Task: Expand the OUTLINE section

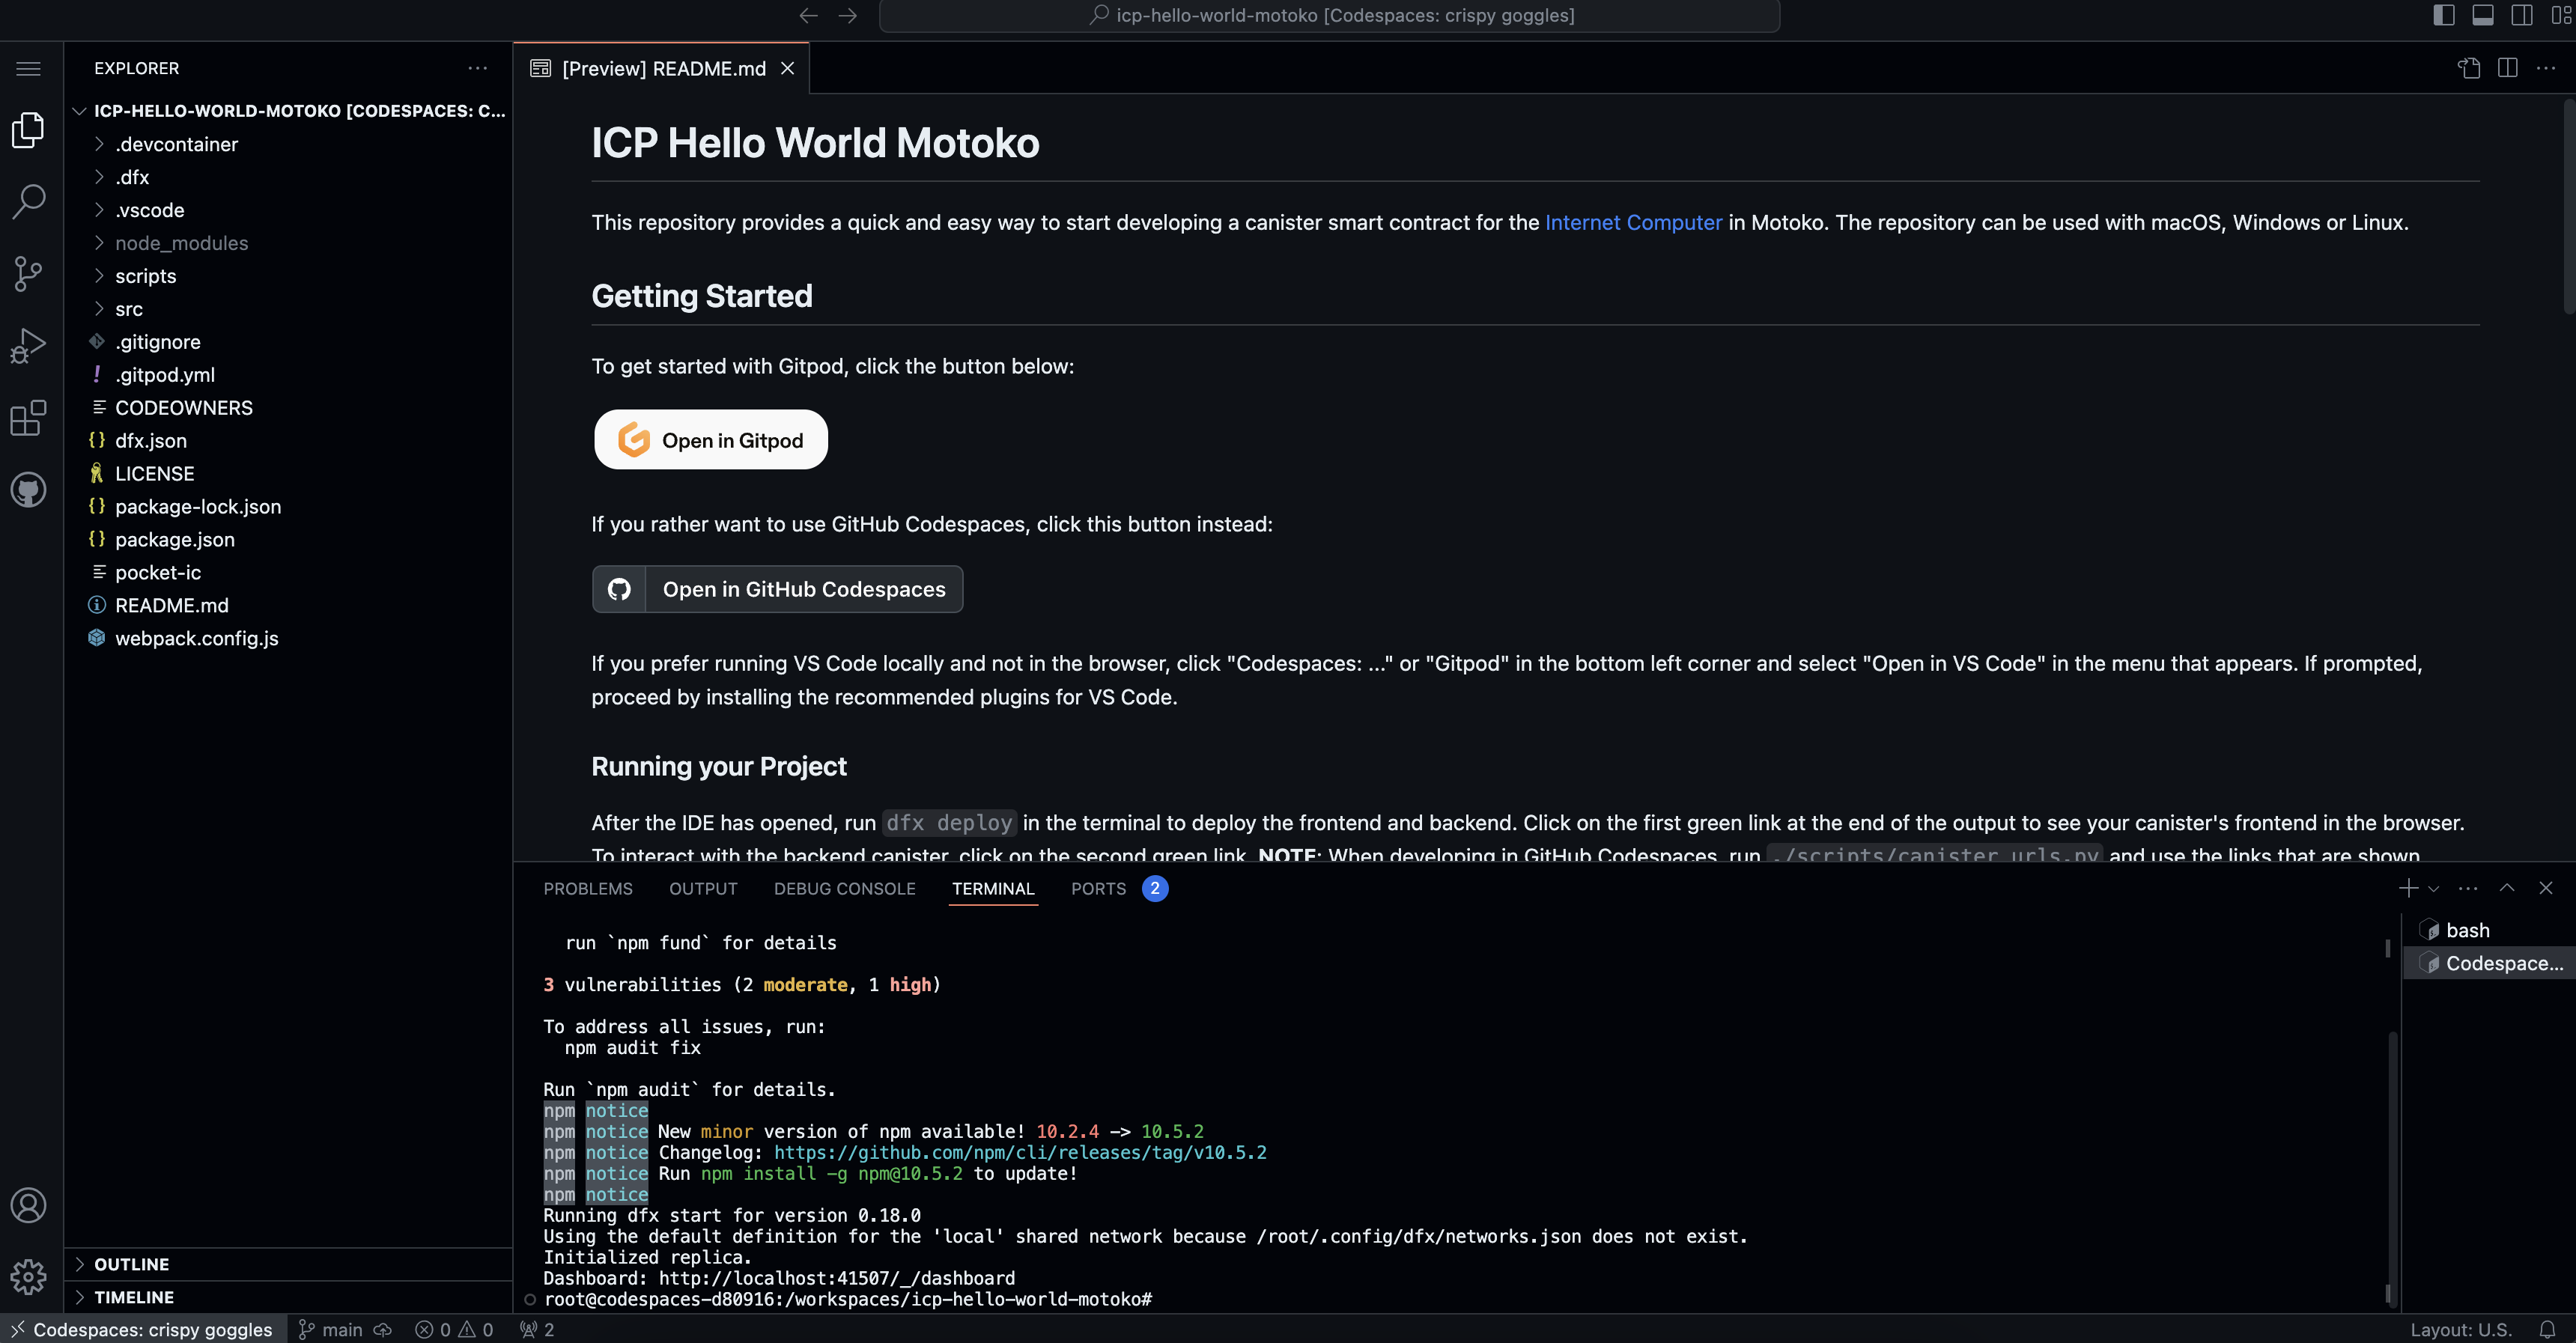Action: click(x=288, y=1264)
